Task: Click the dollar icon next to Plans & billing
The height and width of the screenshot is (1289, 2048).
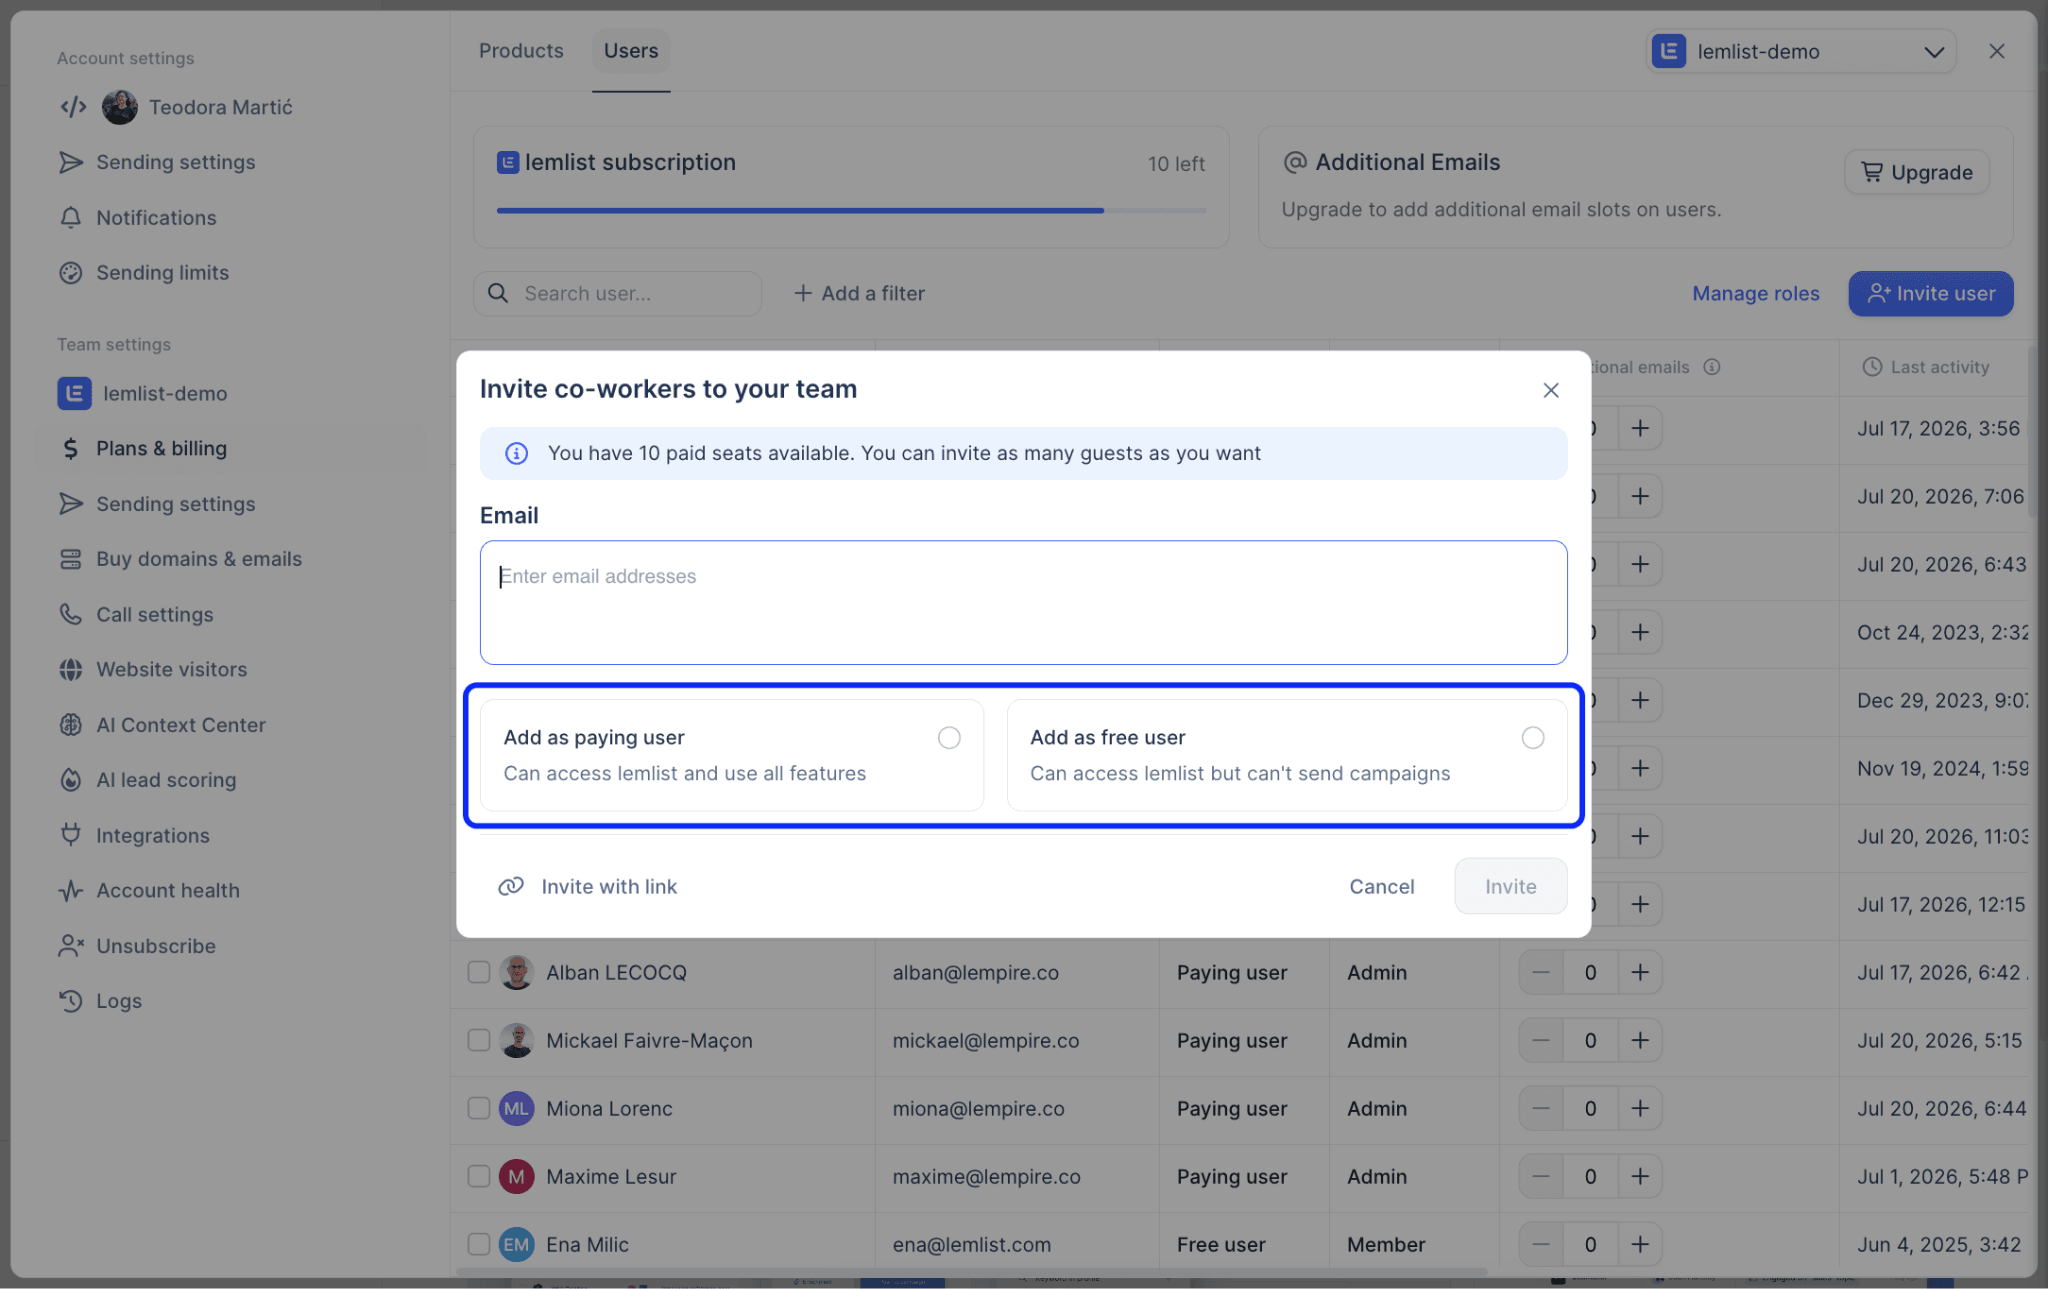Action: 70,449
